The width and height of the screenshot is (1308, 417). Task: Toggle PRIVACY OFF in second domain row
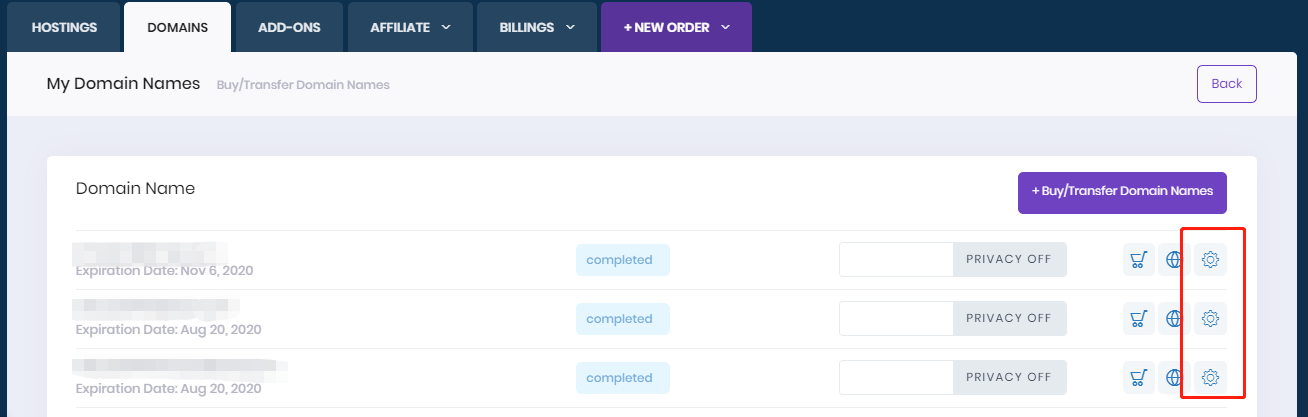(x=1009, y=319)
